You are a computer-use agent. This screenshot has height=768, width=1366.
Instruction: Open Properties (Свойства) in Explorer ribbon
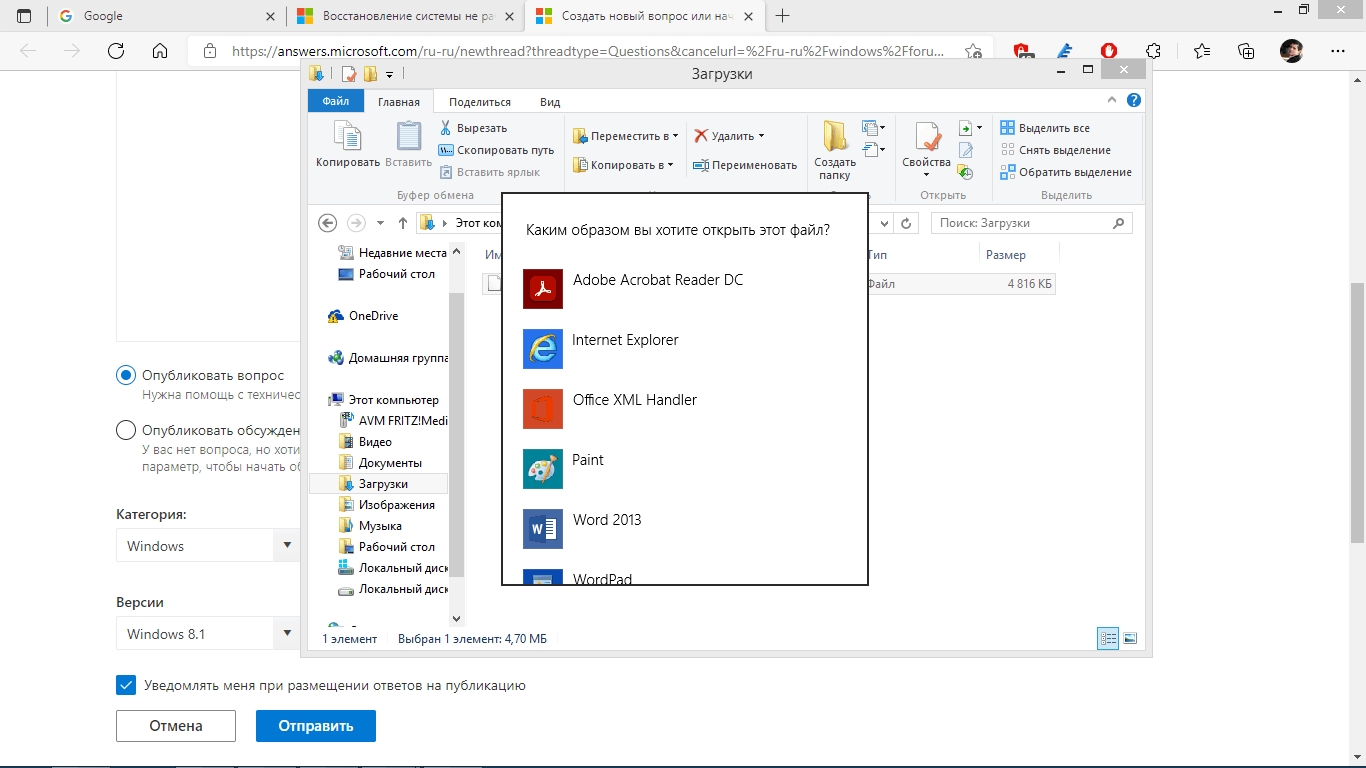point(926,150)
